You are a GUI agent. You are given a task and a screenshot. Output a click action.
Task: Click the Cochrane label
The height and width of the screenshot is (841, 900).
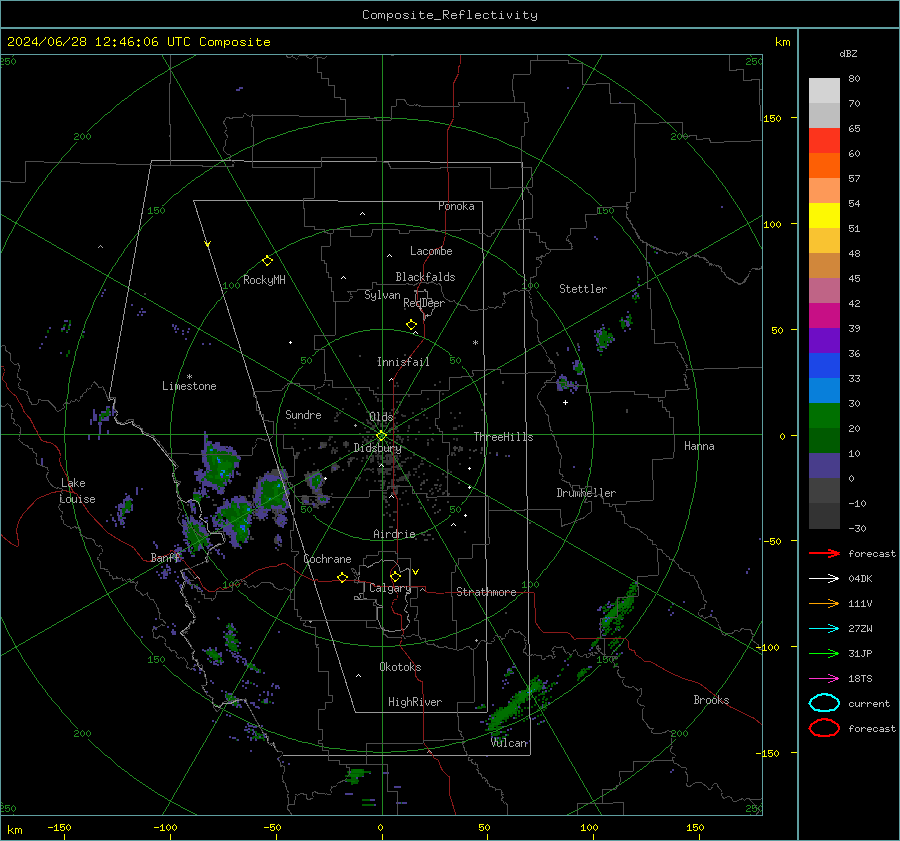(x=327, y=559)
